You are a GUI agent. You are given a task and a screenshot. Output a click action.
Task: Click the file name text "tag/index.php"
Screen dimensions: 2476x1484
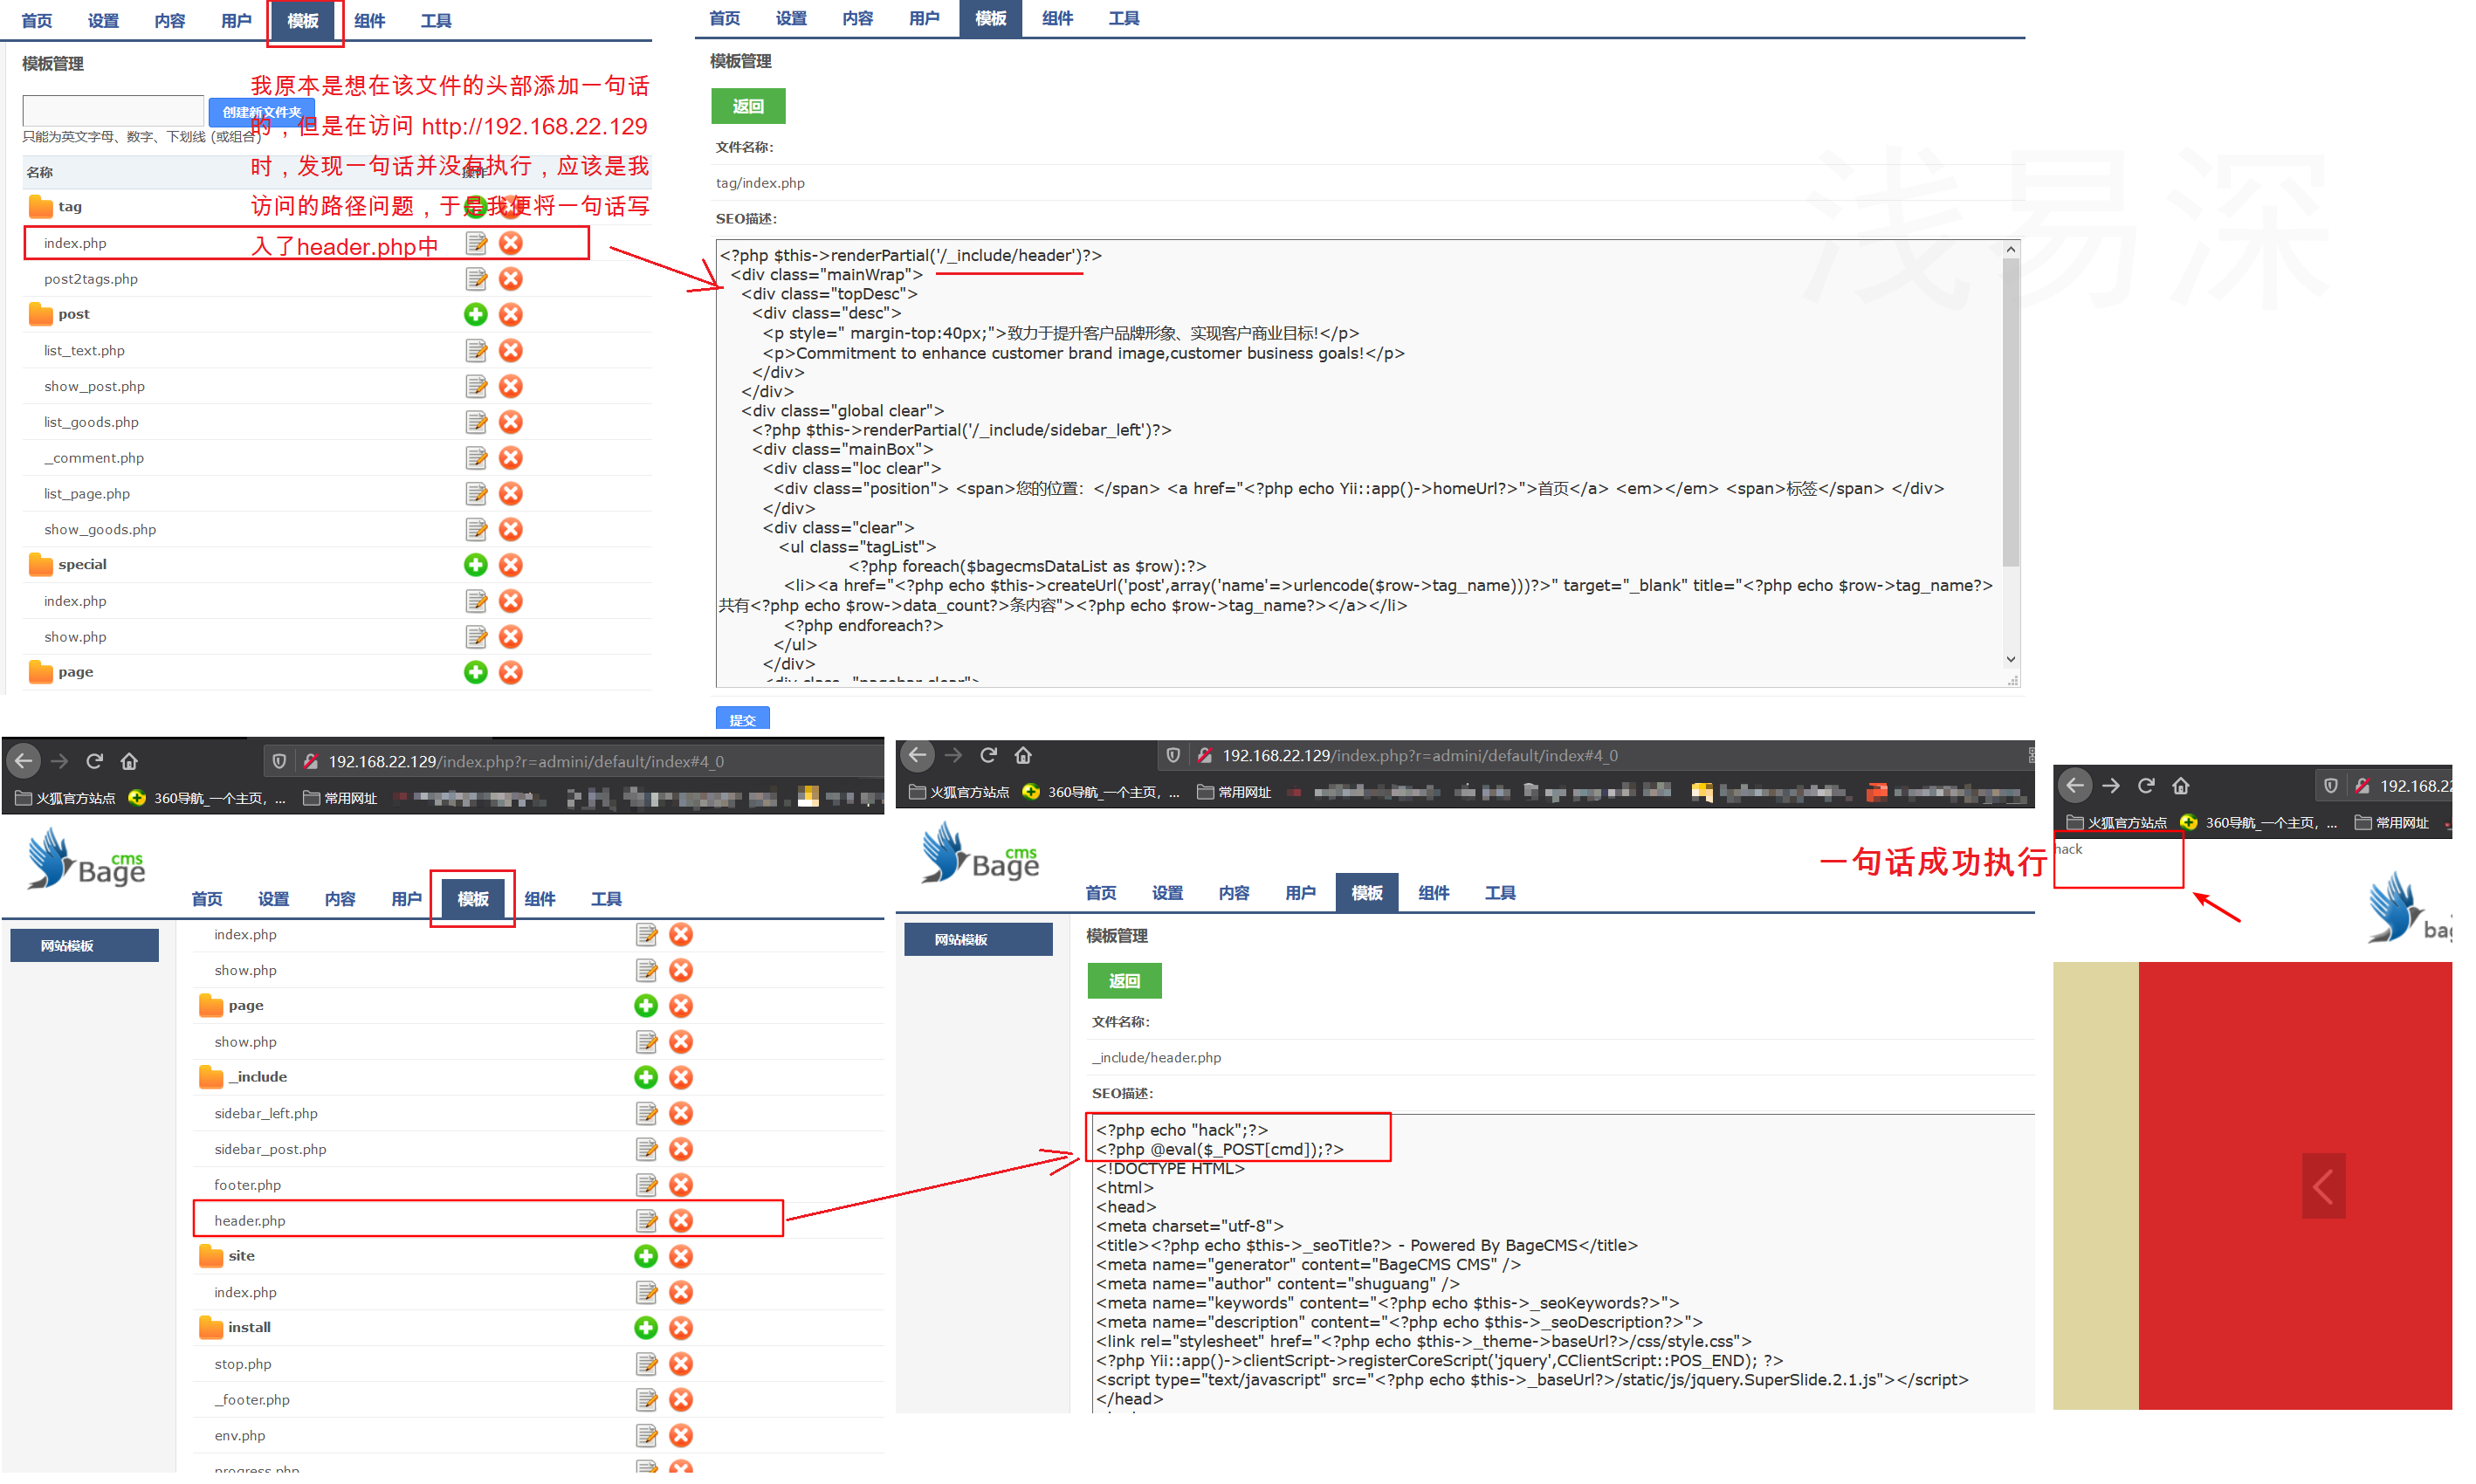(x=760, y=183)
